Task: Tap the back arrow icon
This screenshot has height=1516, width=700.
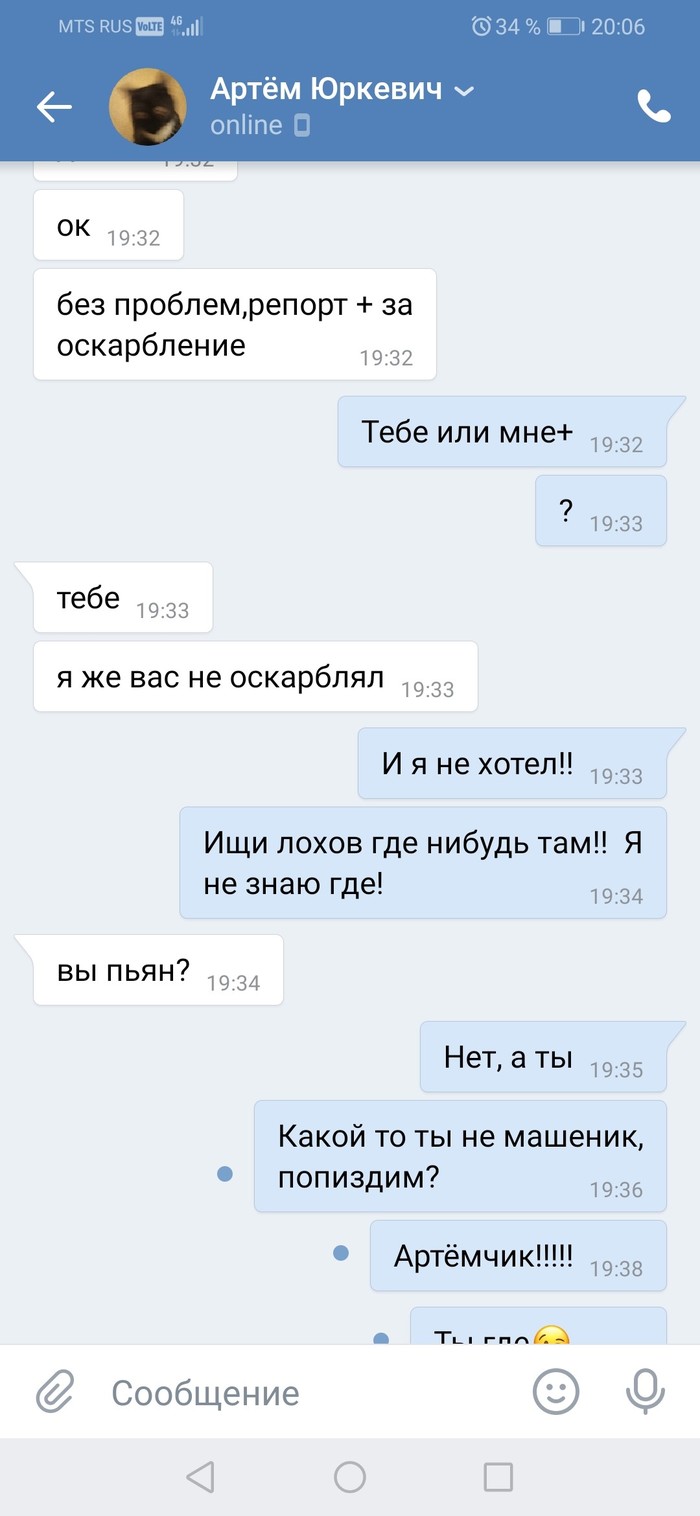Action: point(54,107)
